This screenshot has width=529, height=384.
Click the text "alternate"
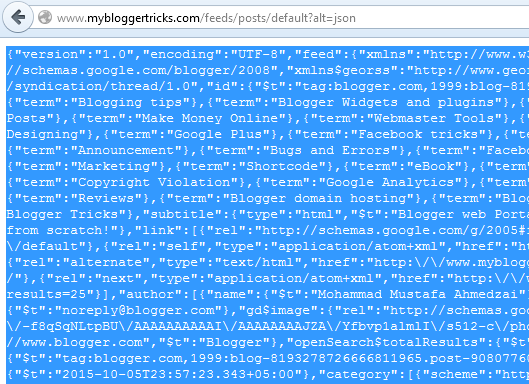click(x=106, y=263)
